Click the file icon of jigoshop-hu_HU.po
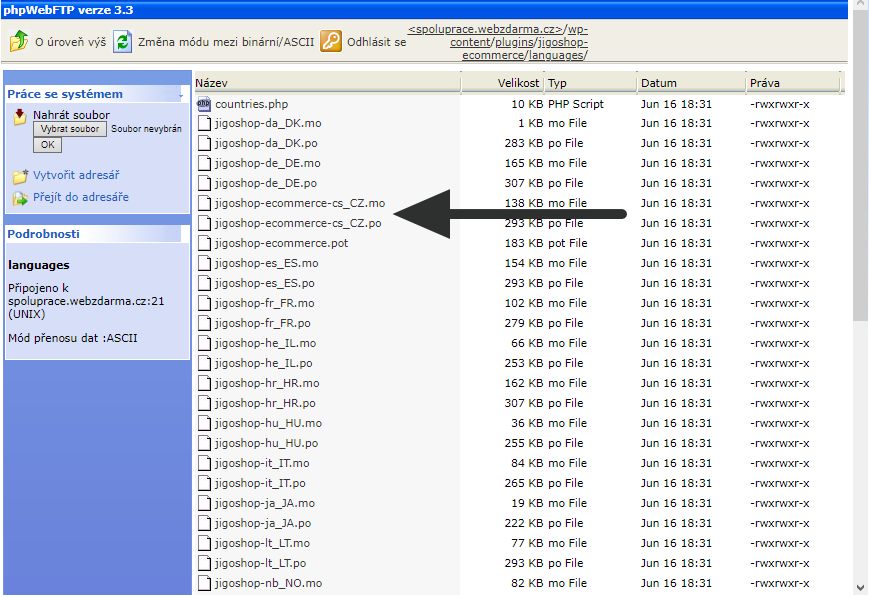The height and width of the screenshot is (597, 869). (x=205, y=443)
